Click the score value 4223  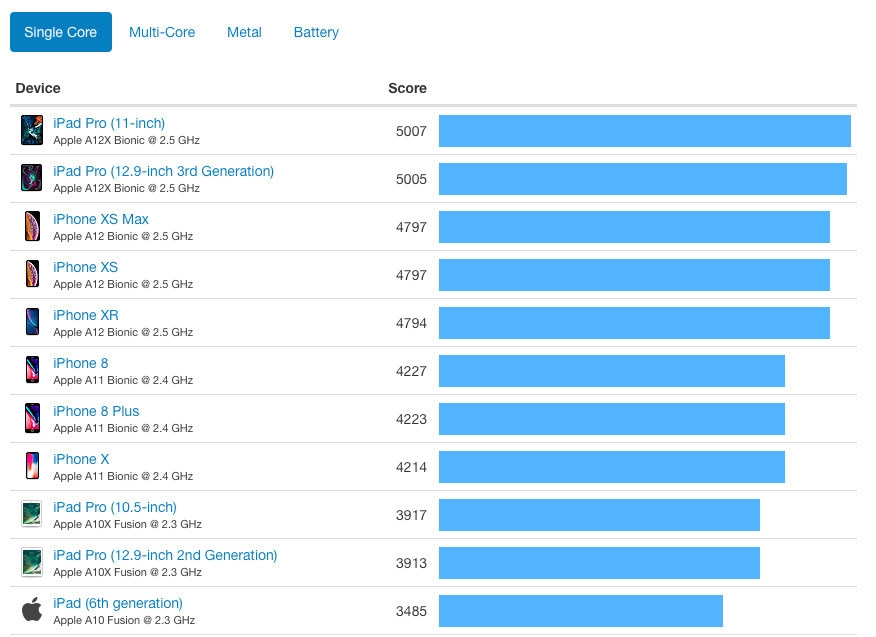pyautogui.click(x=411, y=420)
